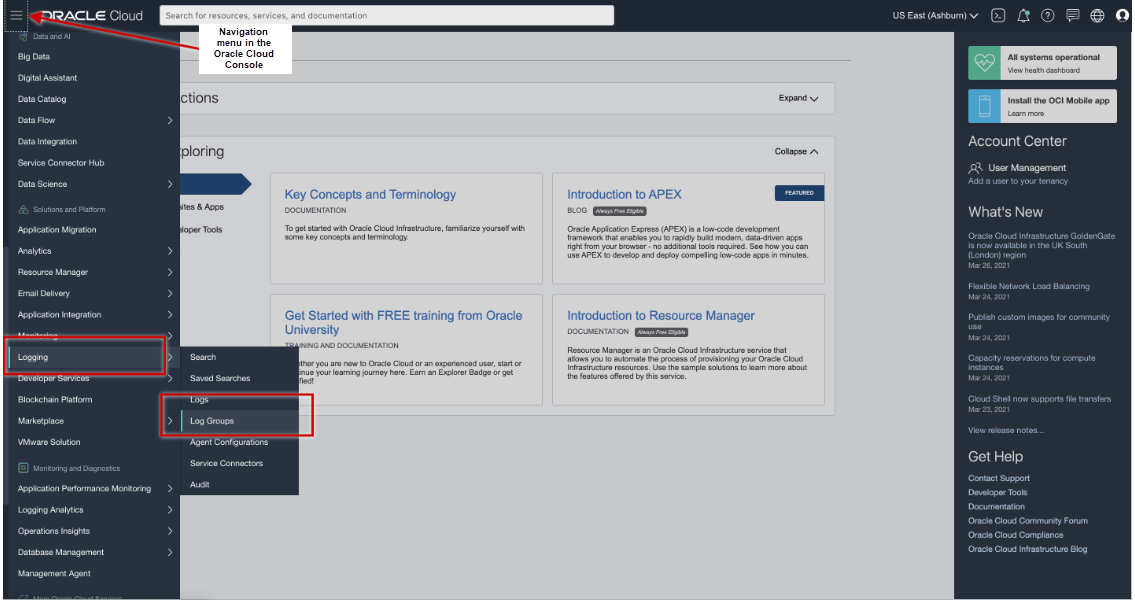The image size is (1135, 603).
Task: Open VMware Solution menu item
Action: tap(49, 442)
